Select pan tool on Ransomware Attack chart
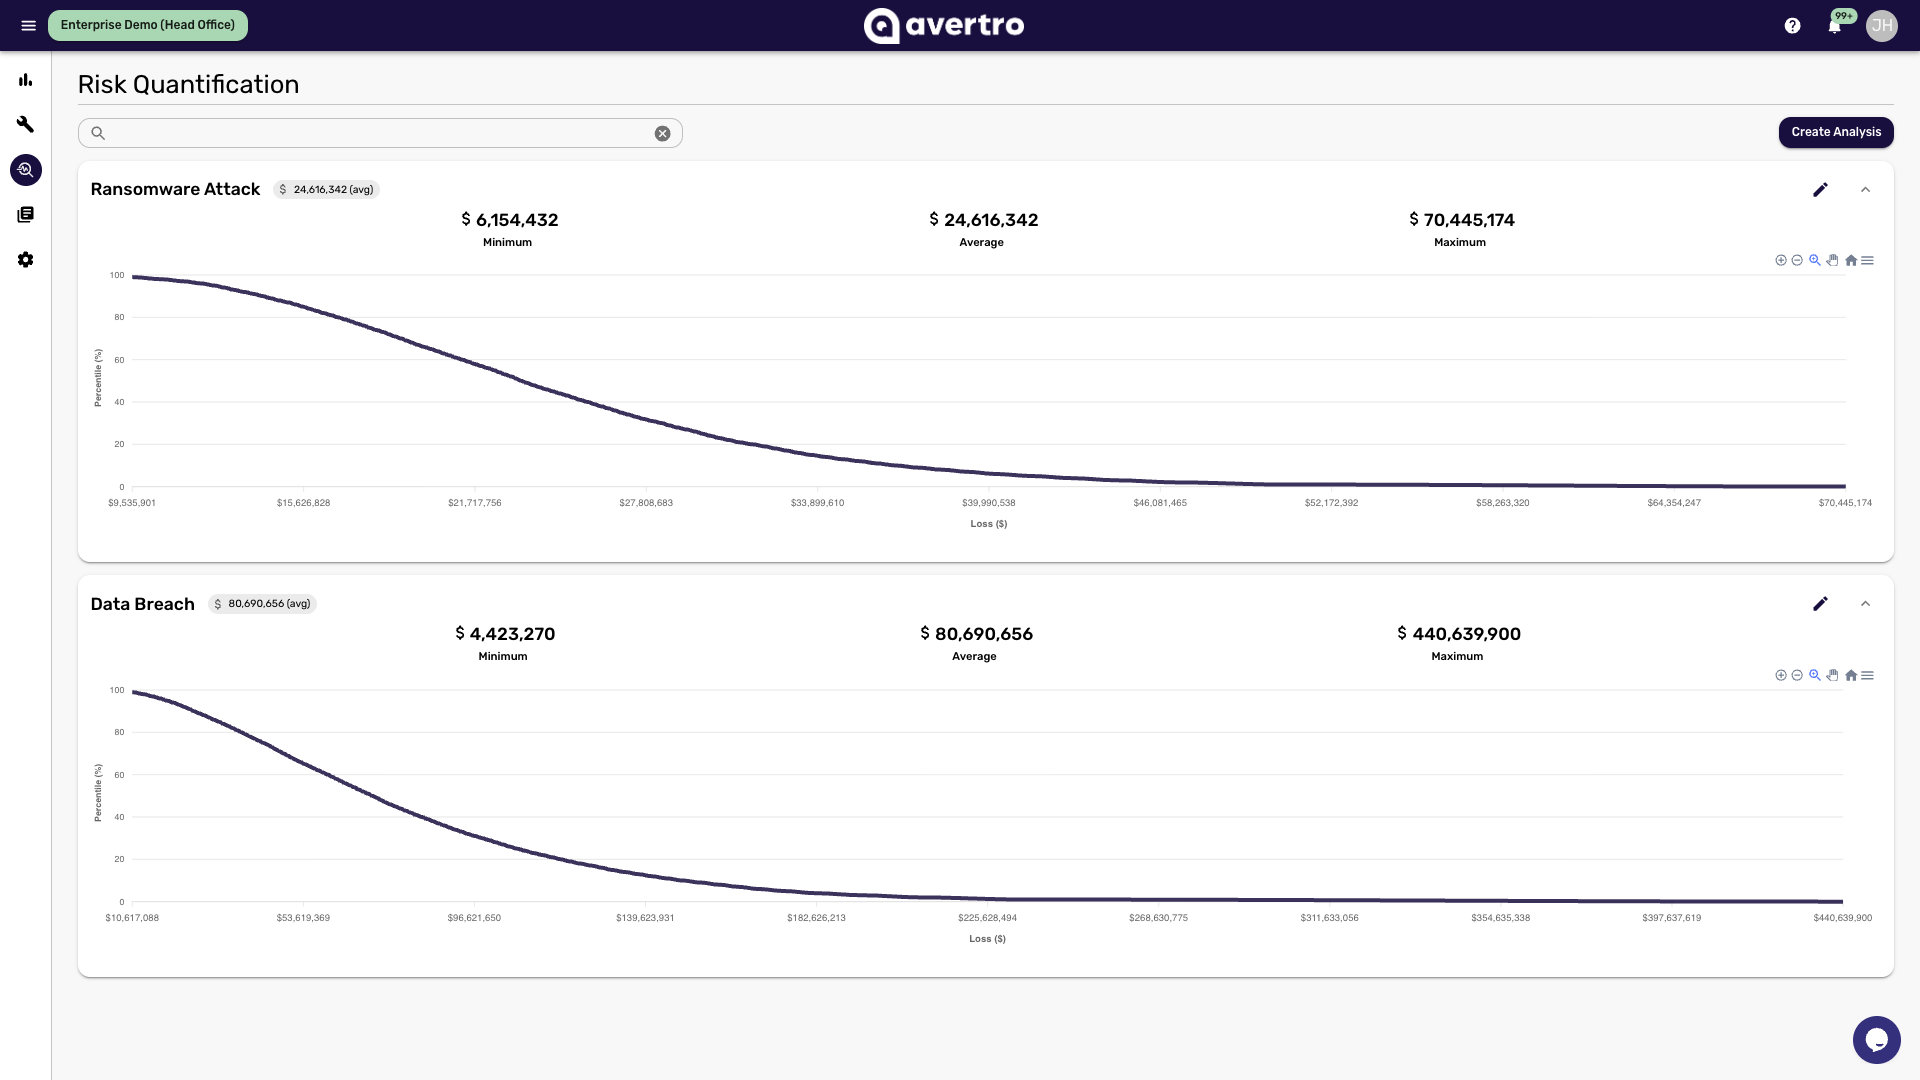Viewport: 1920px width, 1080px height. [x=1832, y=260]
